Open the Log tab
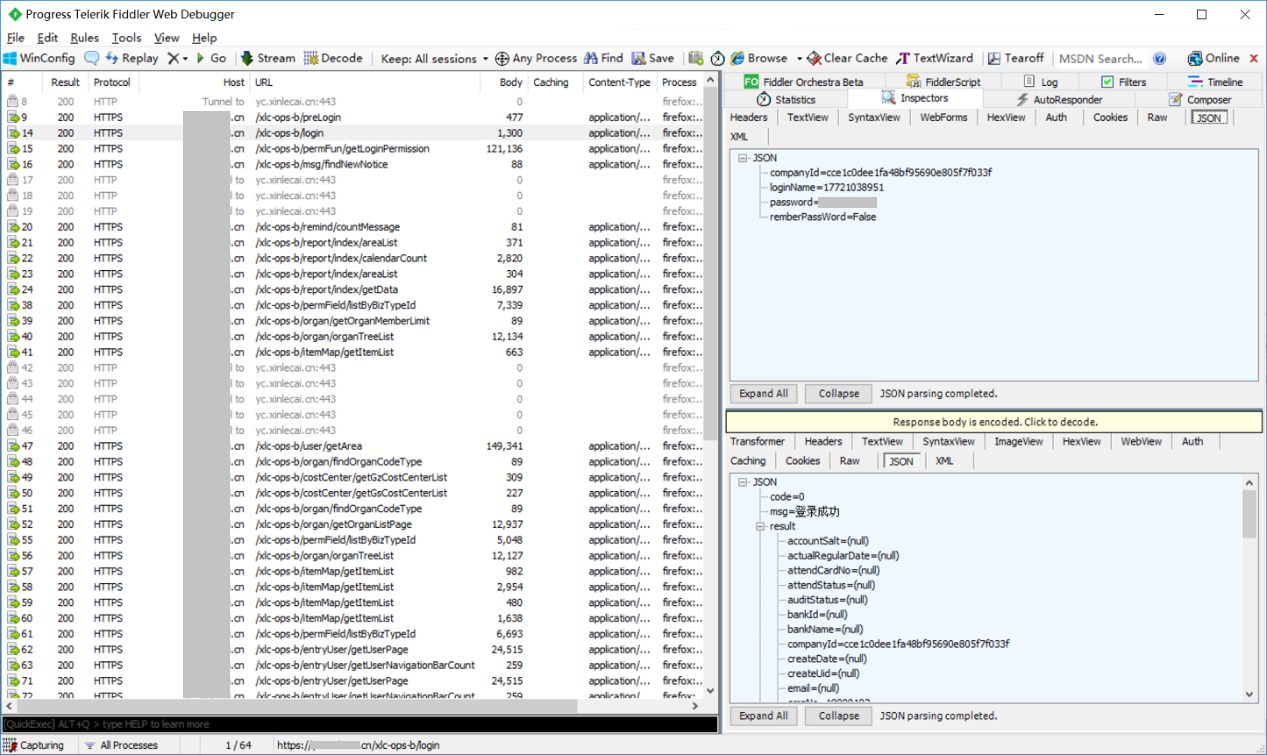The image size is (1267, 755). point(1039,82)
